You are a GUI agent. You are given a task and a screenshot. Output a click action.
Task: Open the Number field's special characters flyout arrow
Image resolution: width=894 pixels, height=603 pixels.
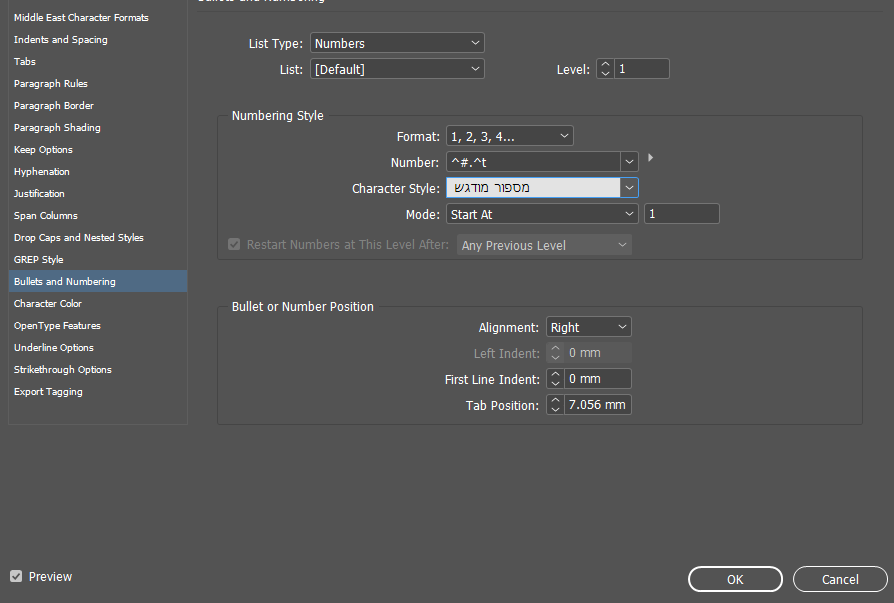(x=652, y=158)
